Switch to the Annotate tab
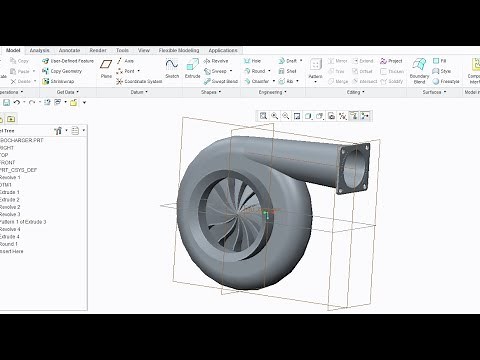This screenshot has height=360, width=480. pyautogui.click(x=69, y=50)
